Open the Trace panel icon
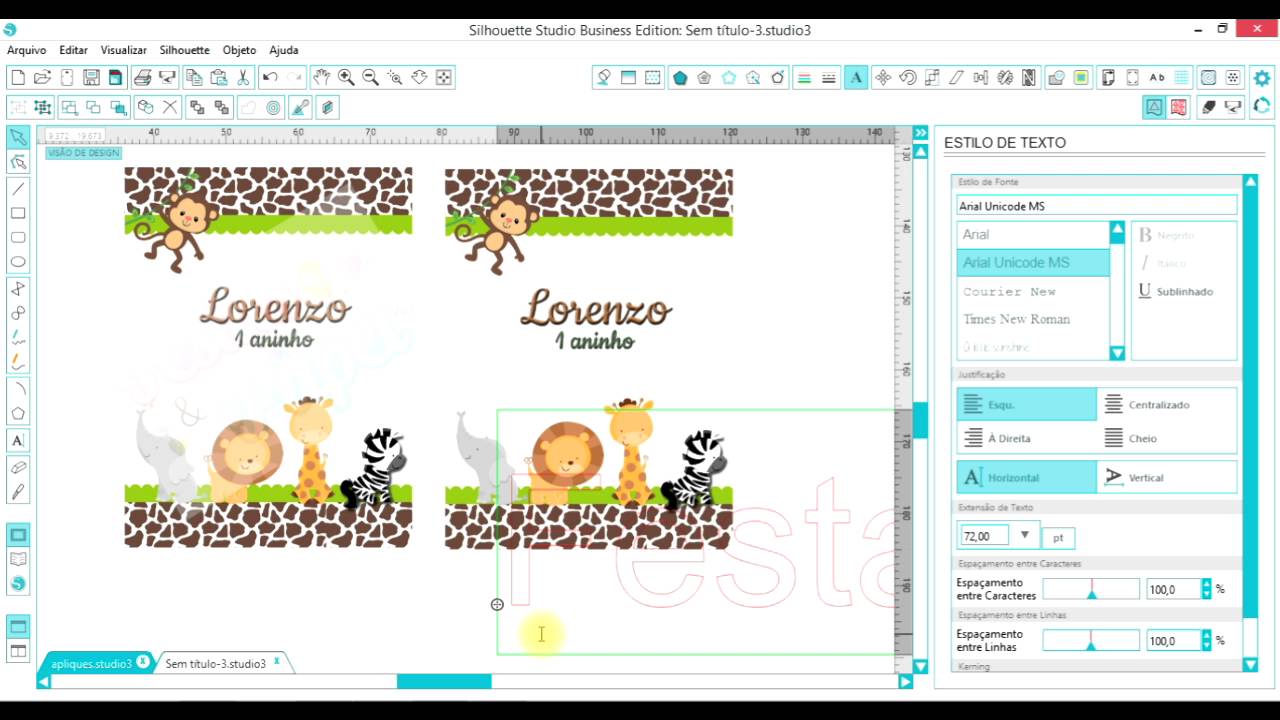Viewport: 1280px width, 720px height. point(1081,77)
